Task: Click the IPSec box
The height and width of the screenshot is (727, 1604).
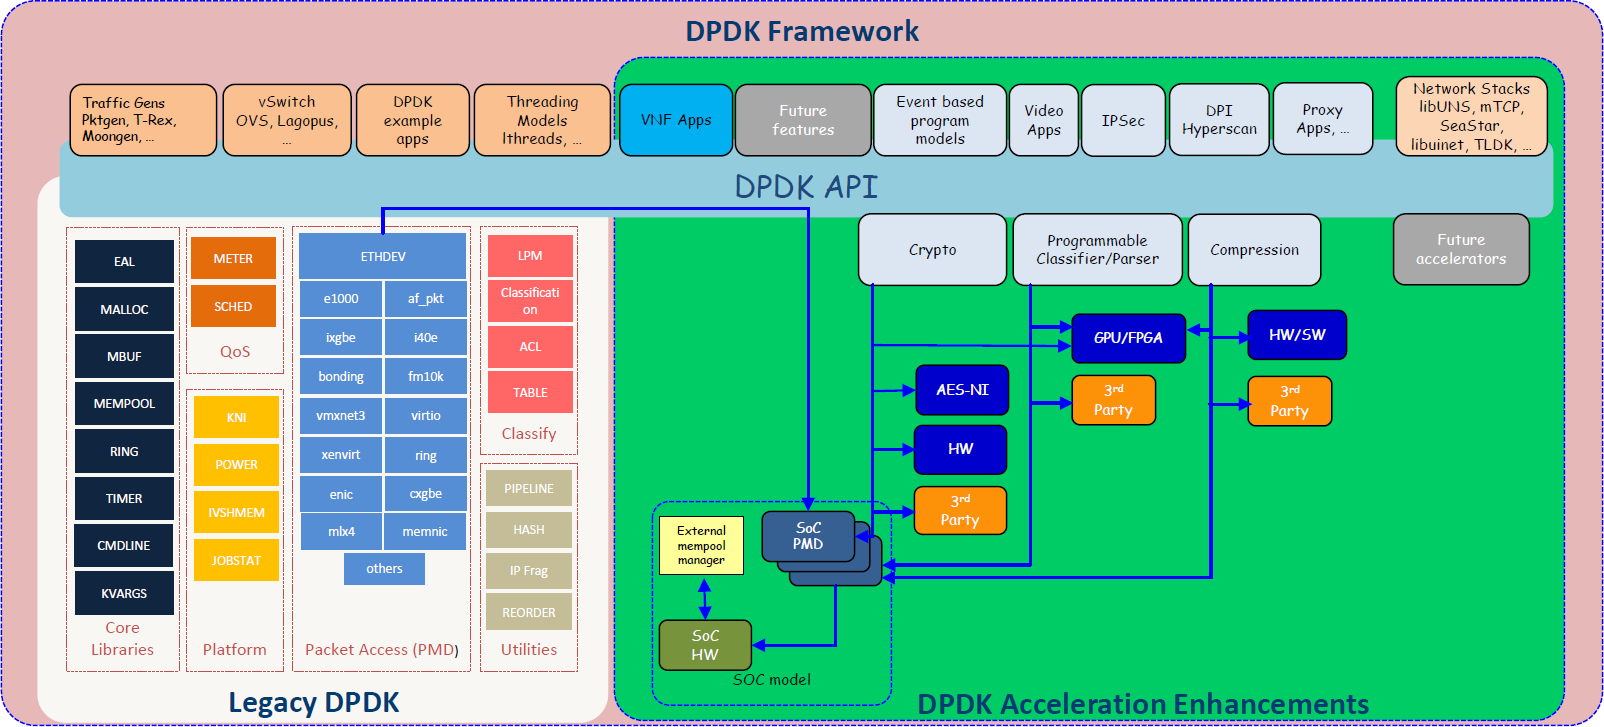Action: pos(1123,120)
